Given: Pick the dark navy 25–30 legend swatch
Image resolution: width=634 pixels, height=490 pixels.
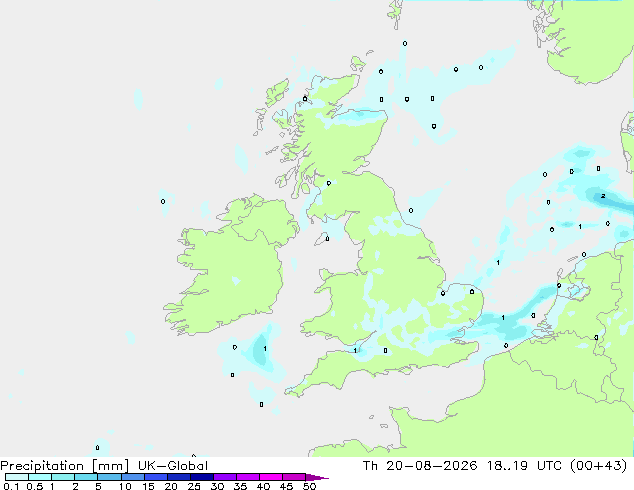Looking at the screenshot, I should 202,477.
